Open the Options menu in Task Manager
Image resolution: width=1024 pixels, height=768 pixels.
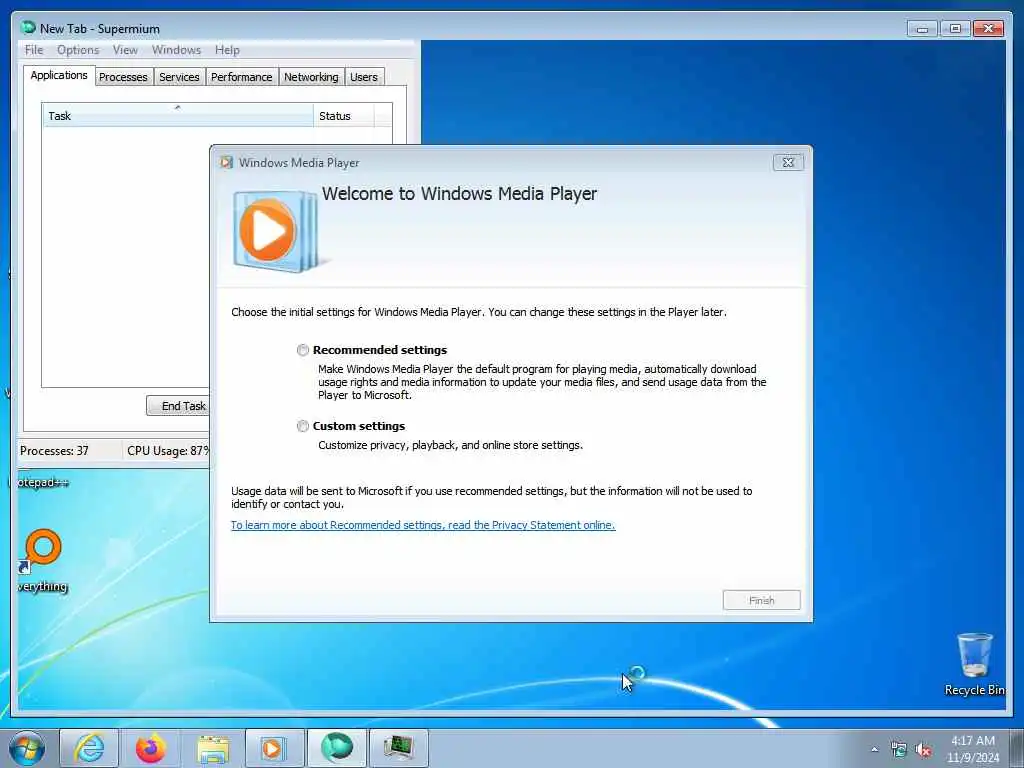tap(78, 50)
